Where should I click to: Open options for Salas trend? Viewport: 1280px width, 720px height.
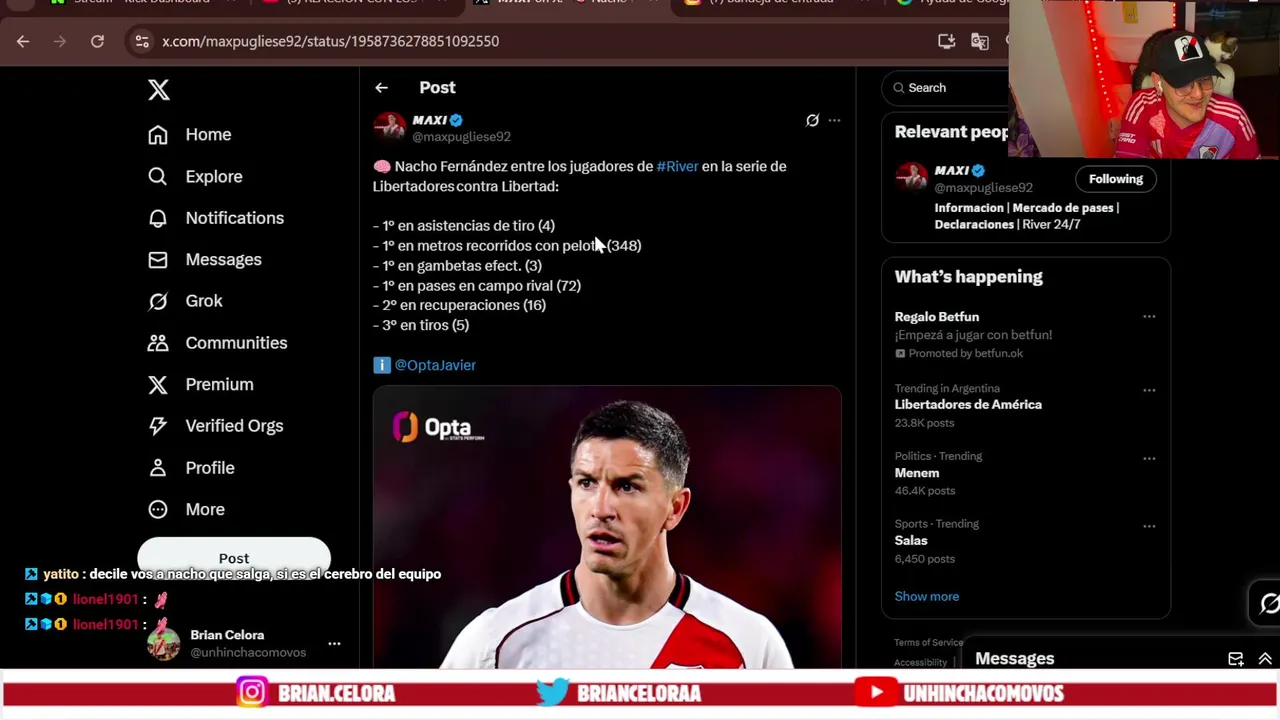1149,526
